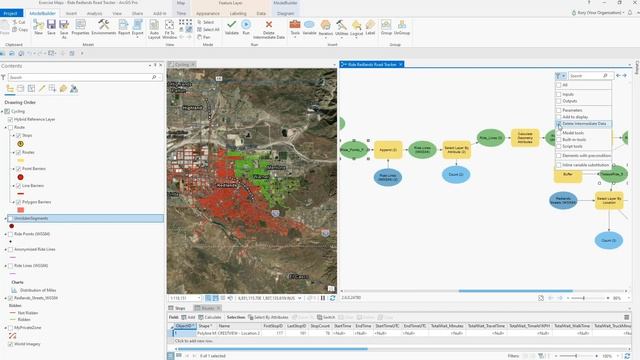Screen dimensions: 640x360
Task: Switch Contents to List By Drawing Order
Action: tap(10, 89)
